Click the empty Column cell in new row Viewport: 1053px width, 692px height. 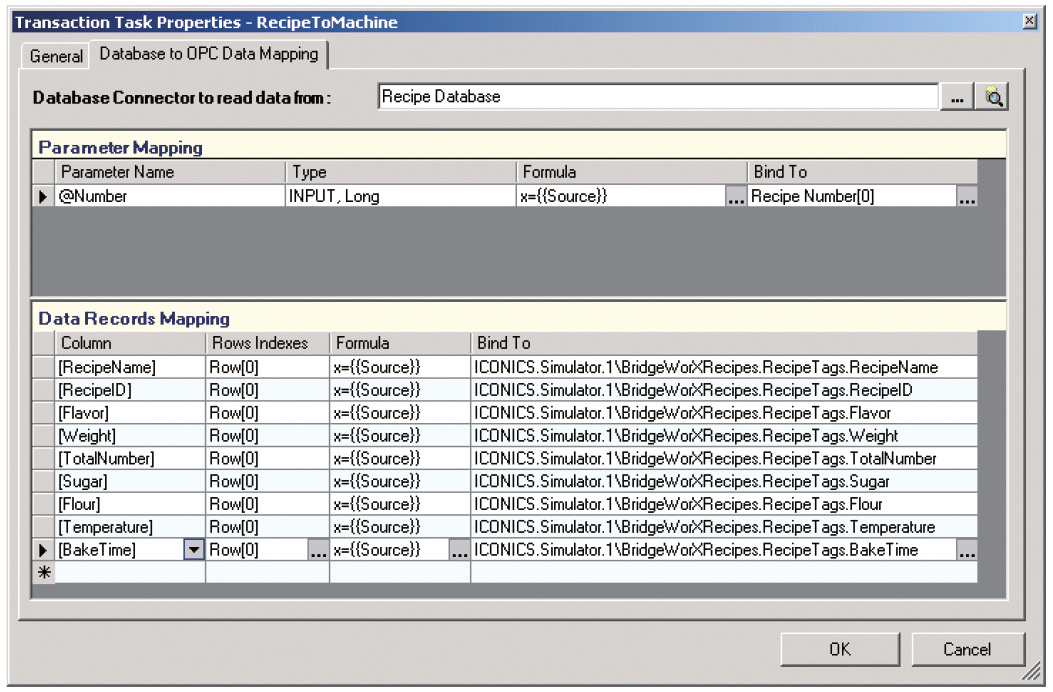(130, 572)
